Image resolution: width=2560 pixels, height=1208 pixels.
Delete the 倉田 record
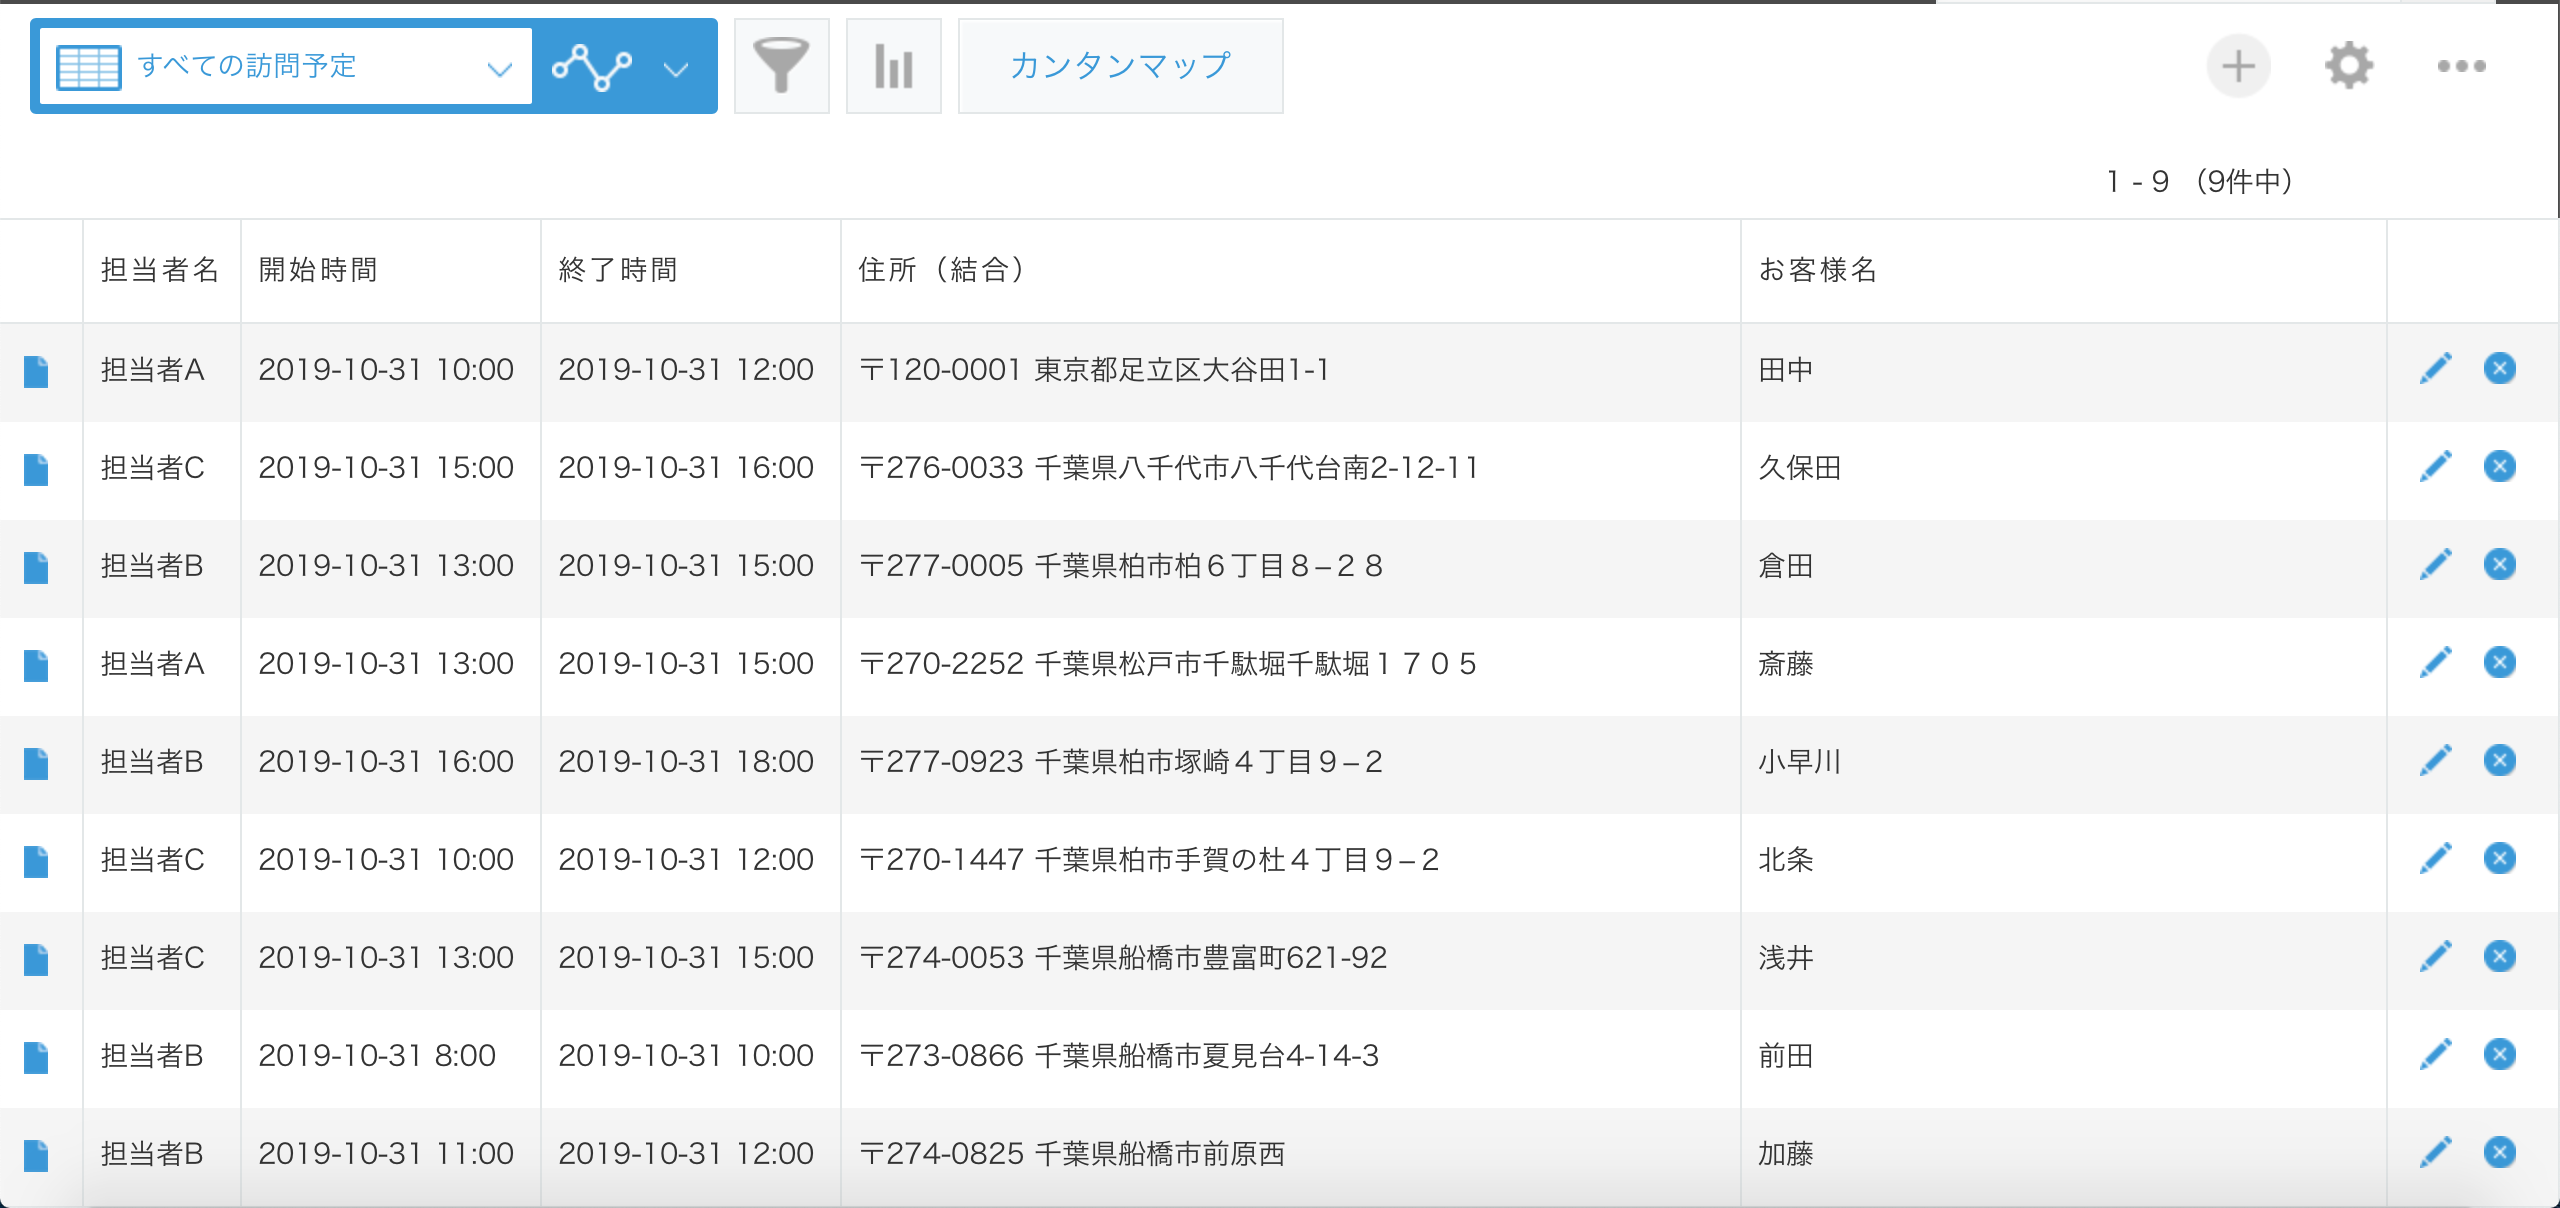click(x=2500, y=564)
